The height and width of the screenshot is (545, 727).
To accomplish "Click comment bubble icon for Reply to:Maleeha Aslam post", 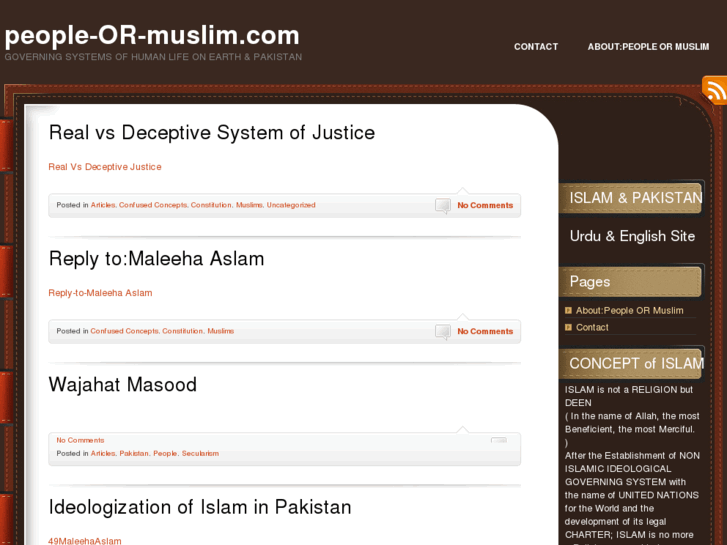I will 443,332.
